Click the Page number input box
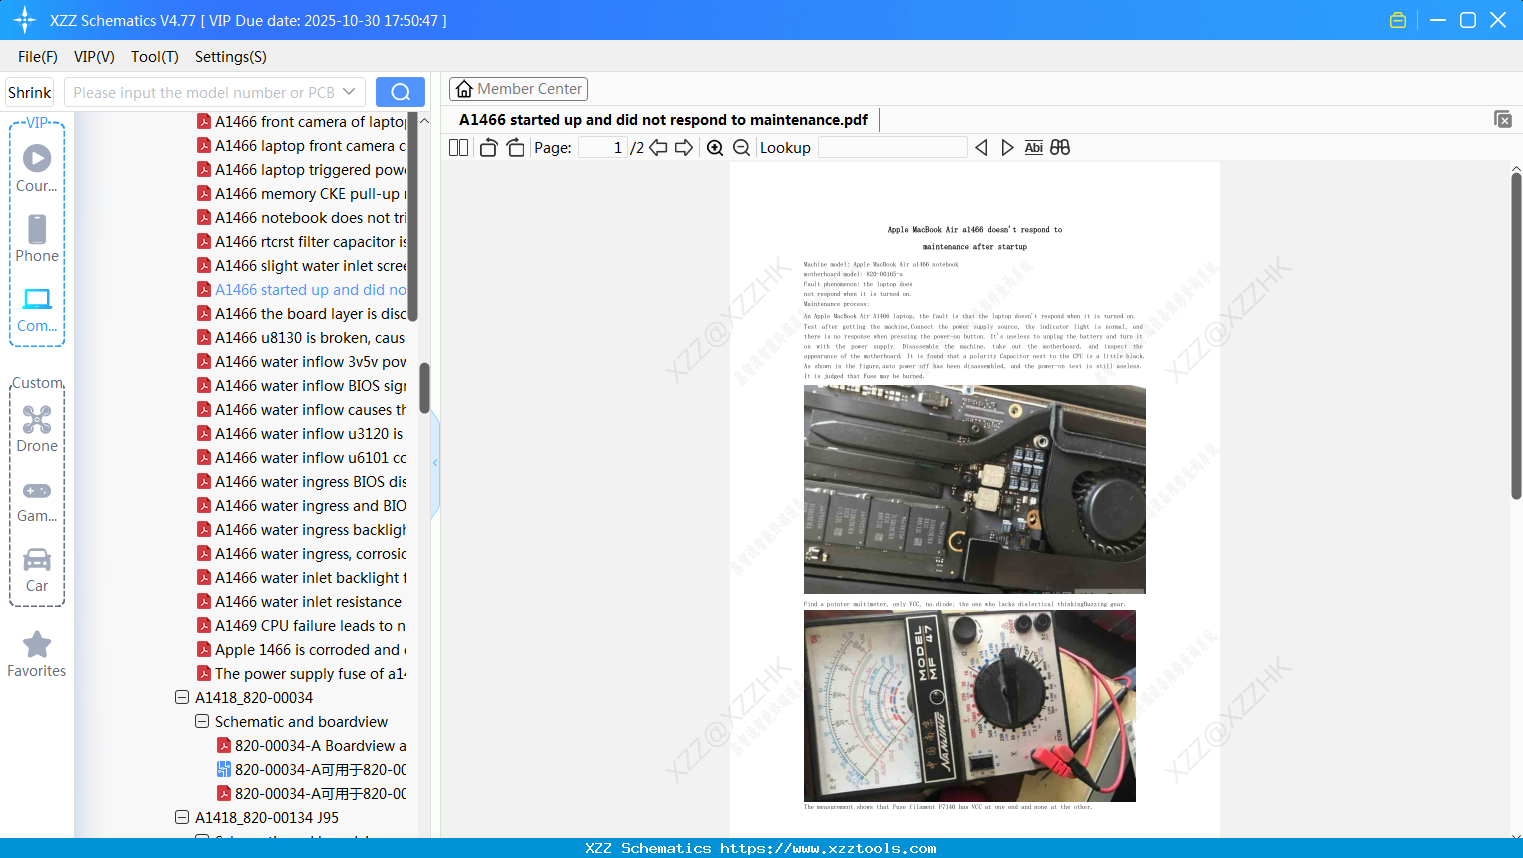This screenshot has height=858, width=1523. coord(603,147)
